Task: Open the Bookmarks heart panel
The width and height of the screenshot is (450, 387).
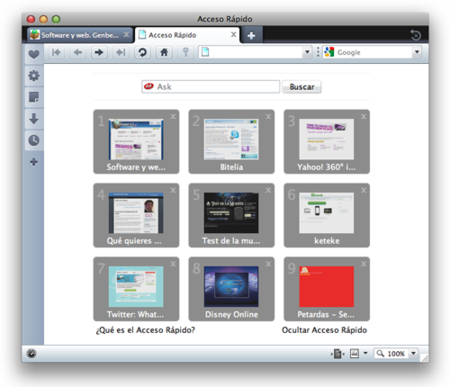Action: click(x=34, y=54)
